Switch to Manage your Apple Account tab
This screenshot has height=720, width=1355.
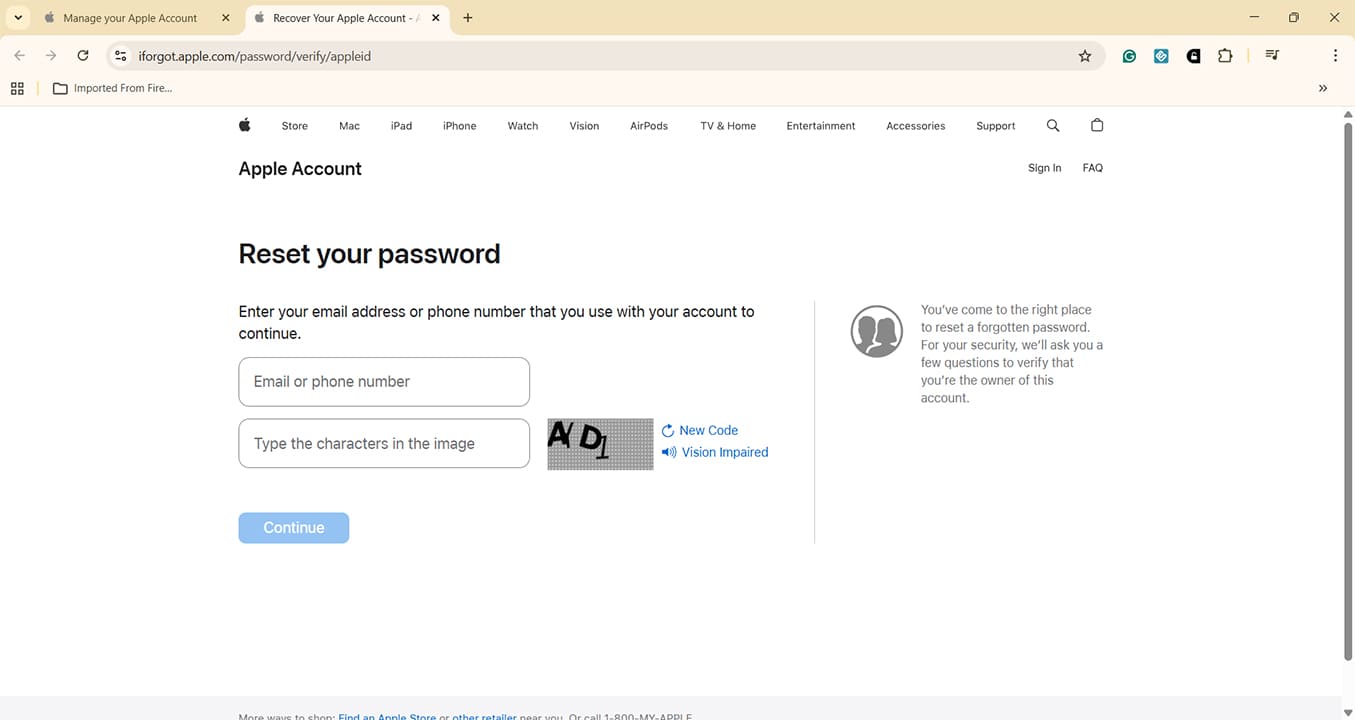(130, 18)
